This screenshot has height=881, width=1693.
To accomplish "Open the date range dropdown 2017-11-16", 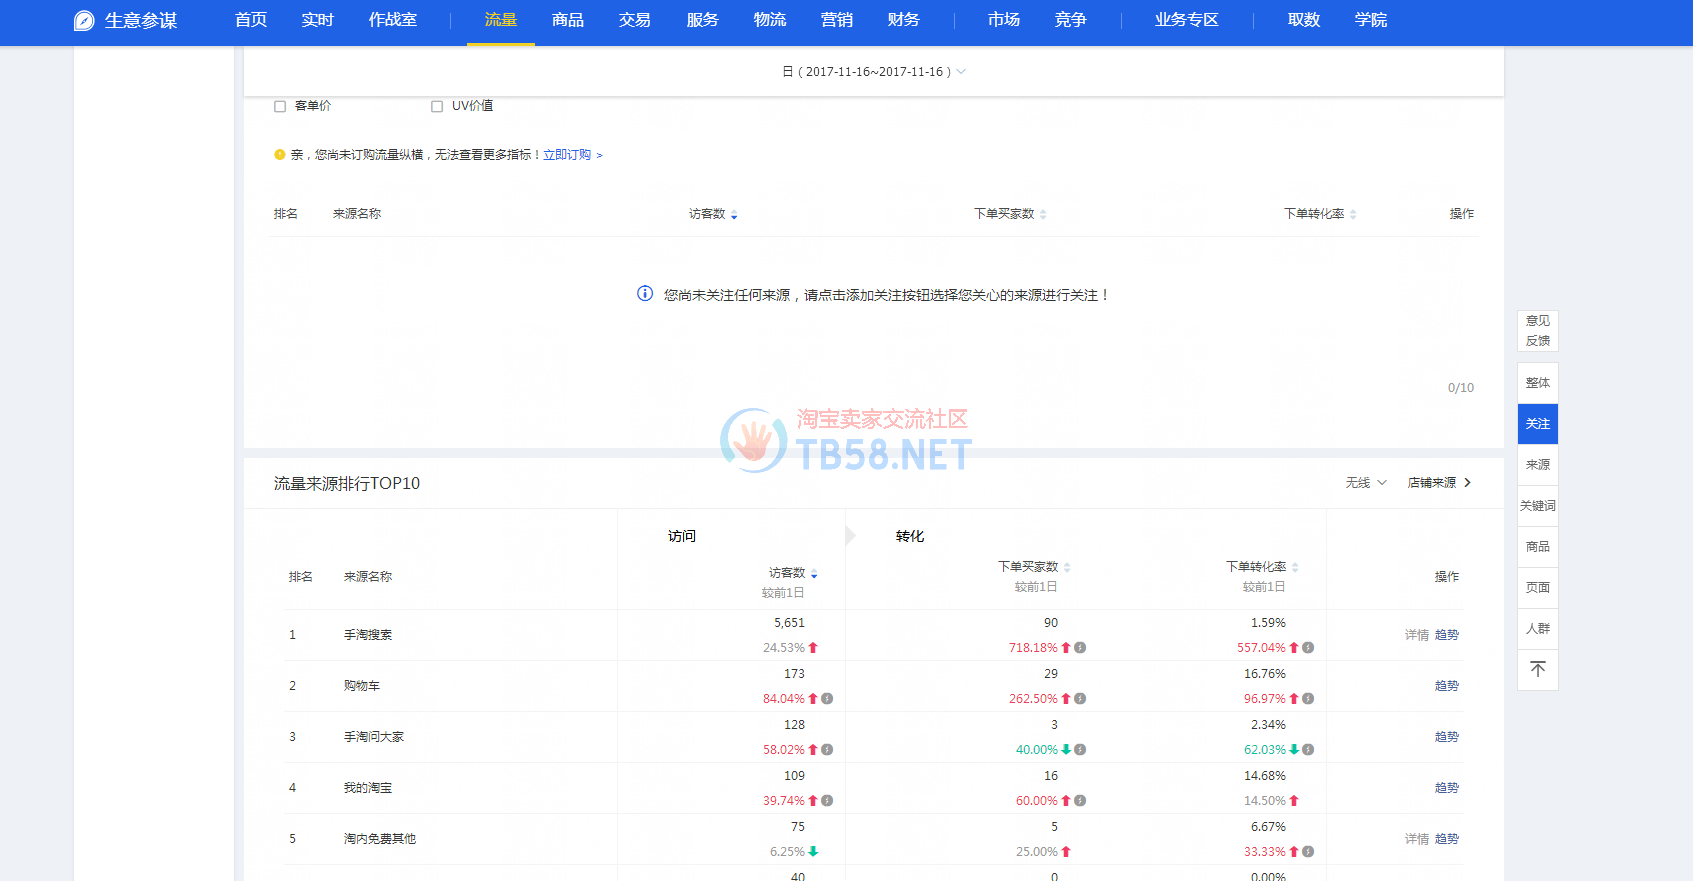I will [874, 72].
